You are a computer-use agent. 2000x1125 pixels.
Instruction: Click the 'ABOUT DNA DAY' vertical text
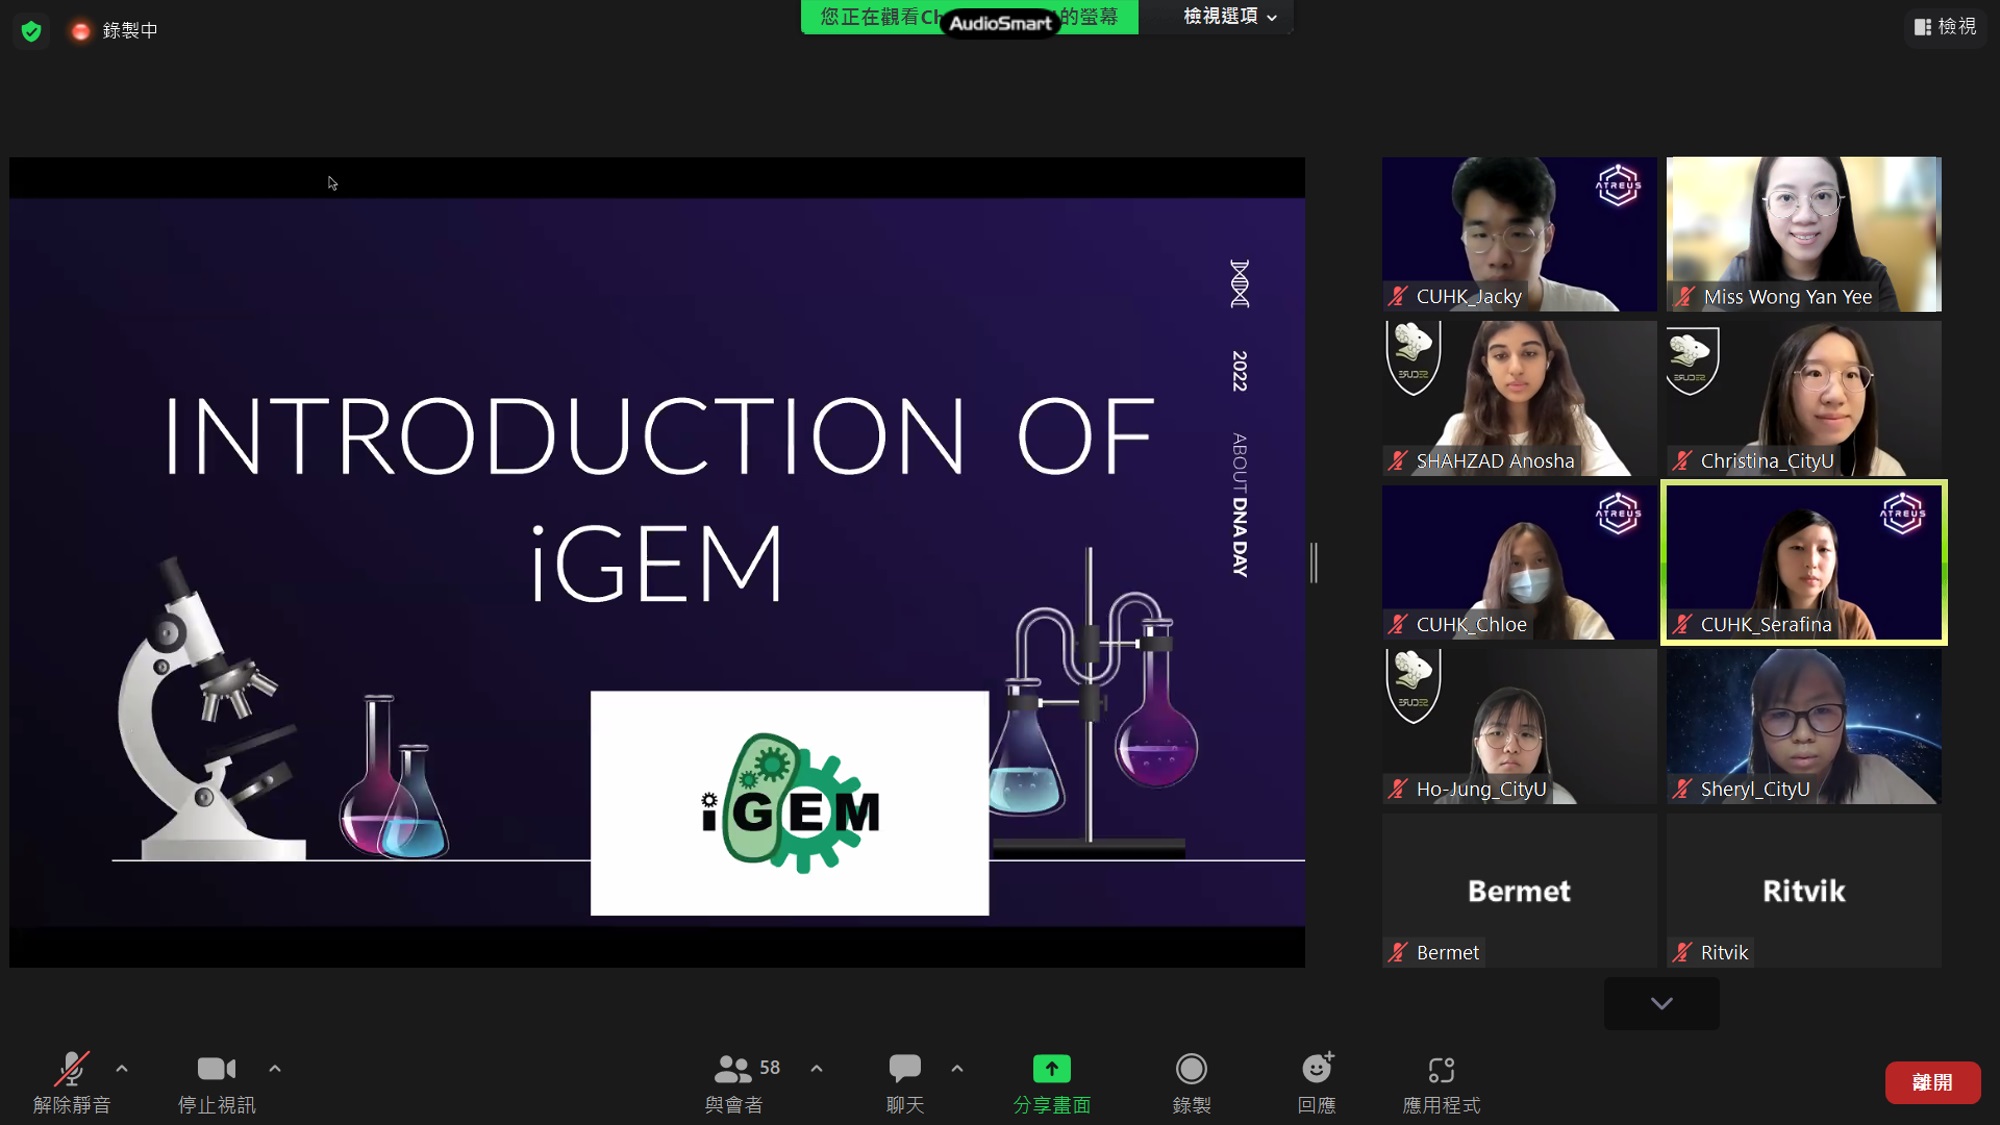coord(1240,505)
